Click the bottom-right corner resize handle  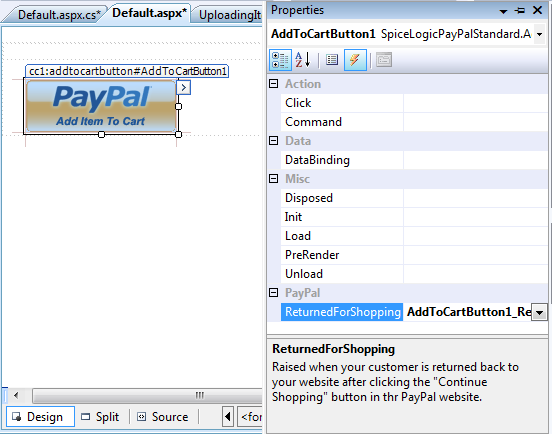pyautogui.click(x=178, y=134)
